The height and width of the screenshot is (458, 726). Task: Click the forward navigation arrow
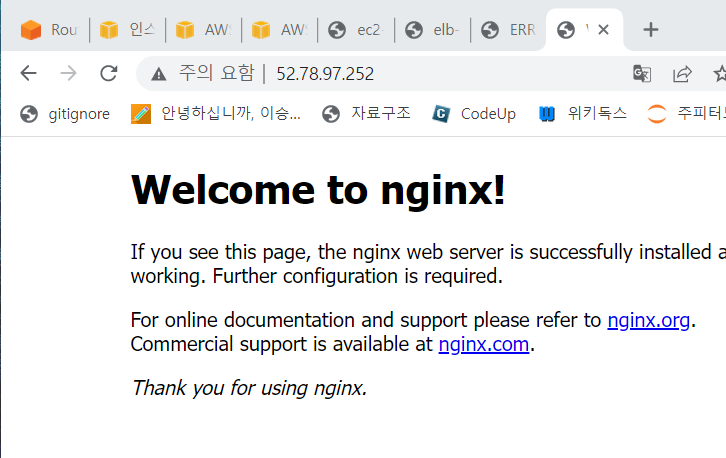(x=69, y=73)
